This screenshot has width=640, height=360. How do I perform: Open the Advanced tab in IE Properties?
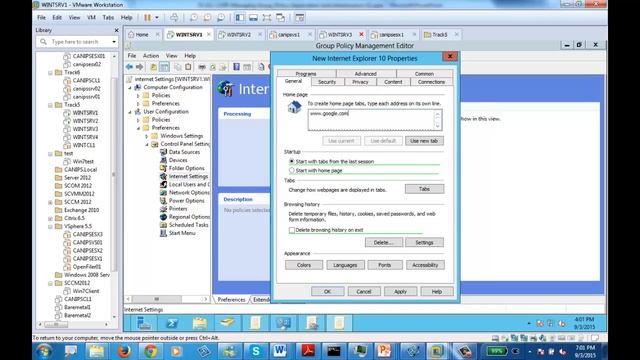coord(366,73)
